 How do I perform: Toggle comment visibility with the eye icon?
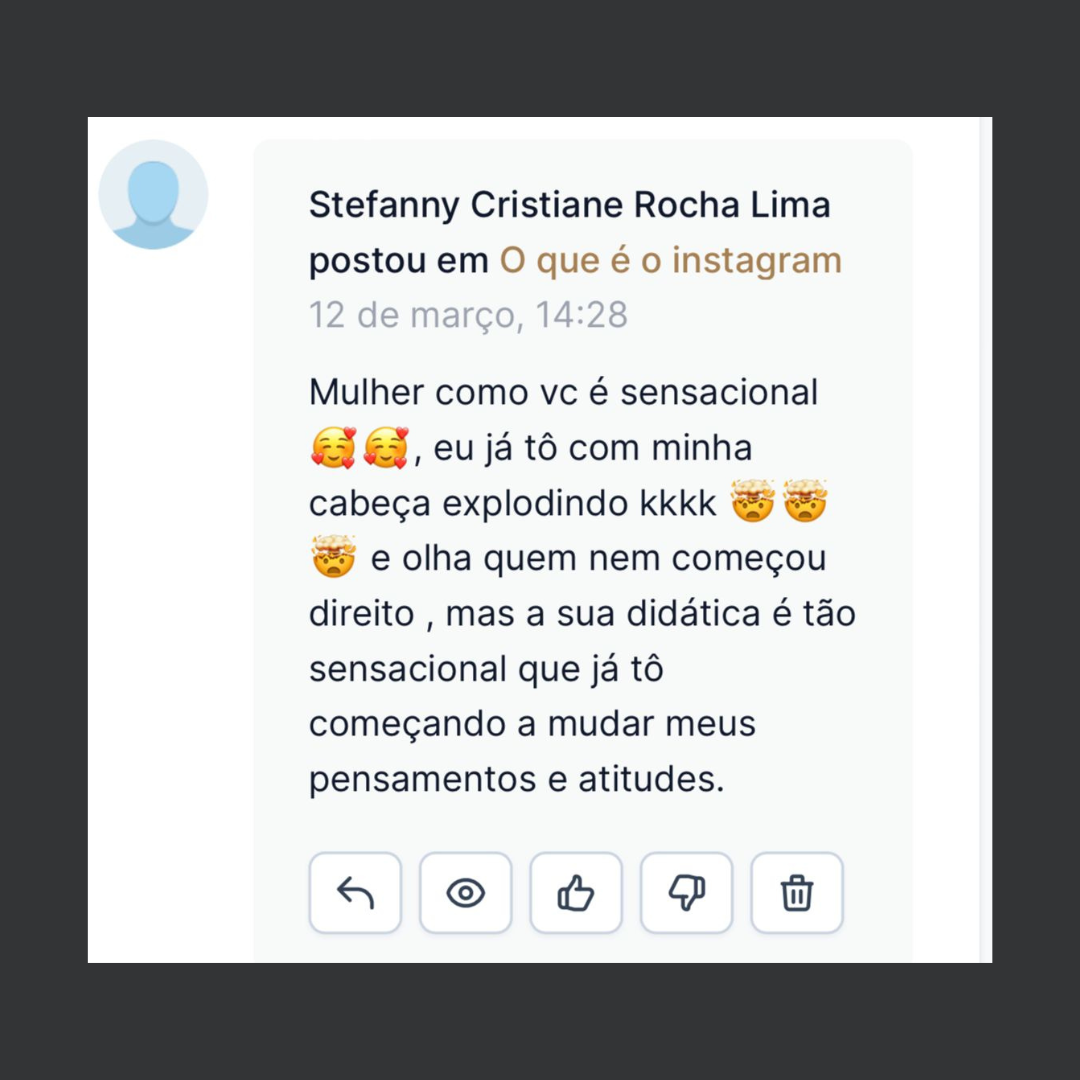coord(465,893)
